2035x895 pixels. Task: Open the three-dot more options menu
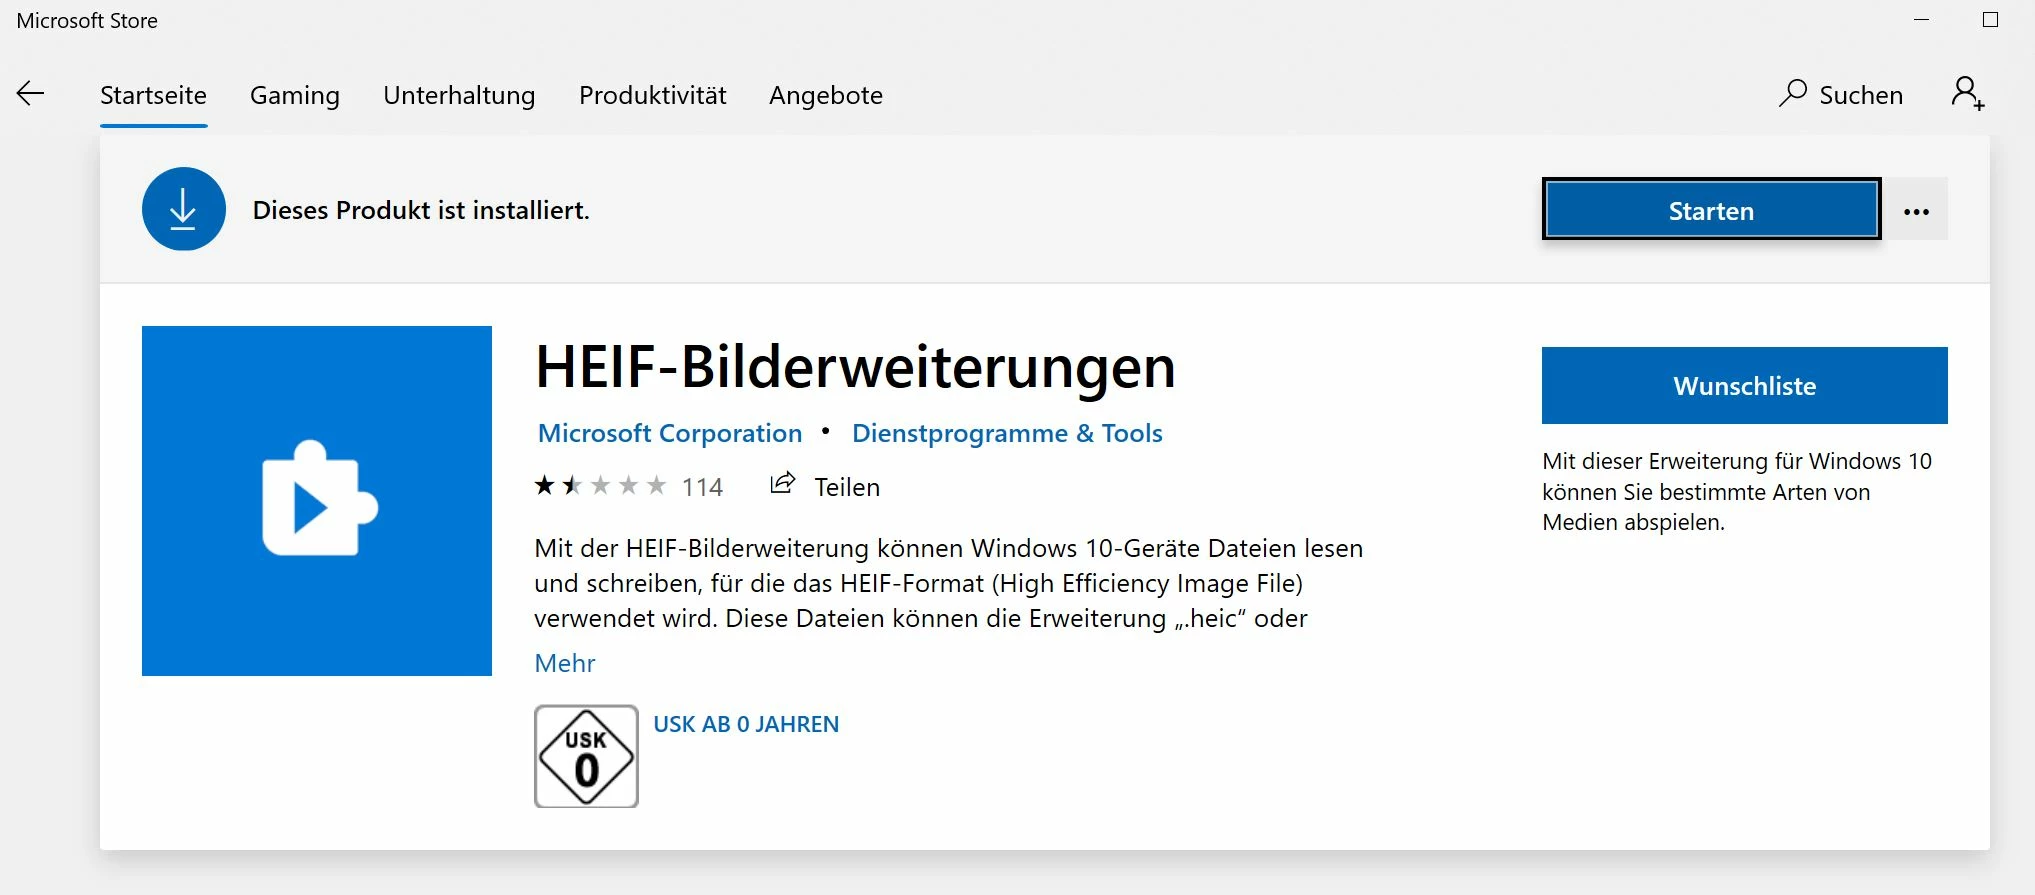pos(1916,210)
